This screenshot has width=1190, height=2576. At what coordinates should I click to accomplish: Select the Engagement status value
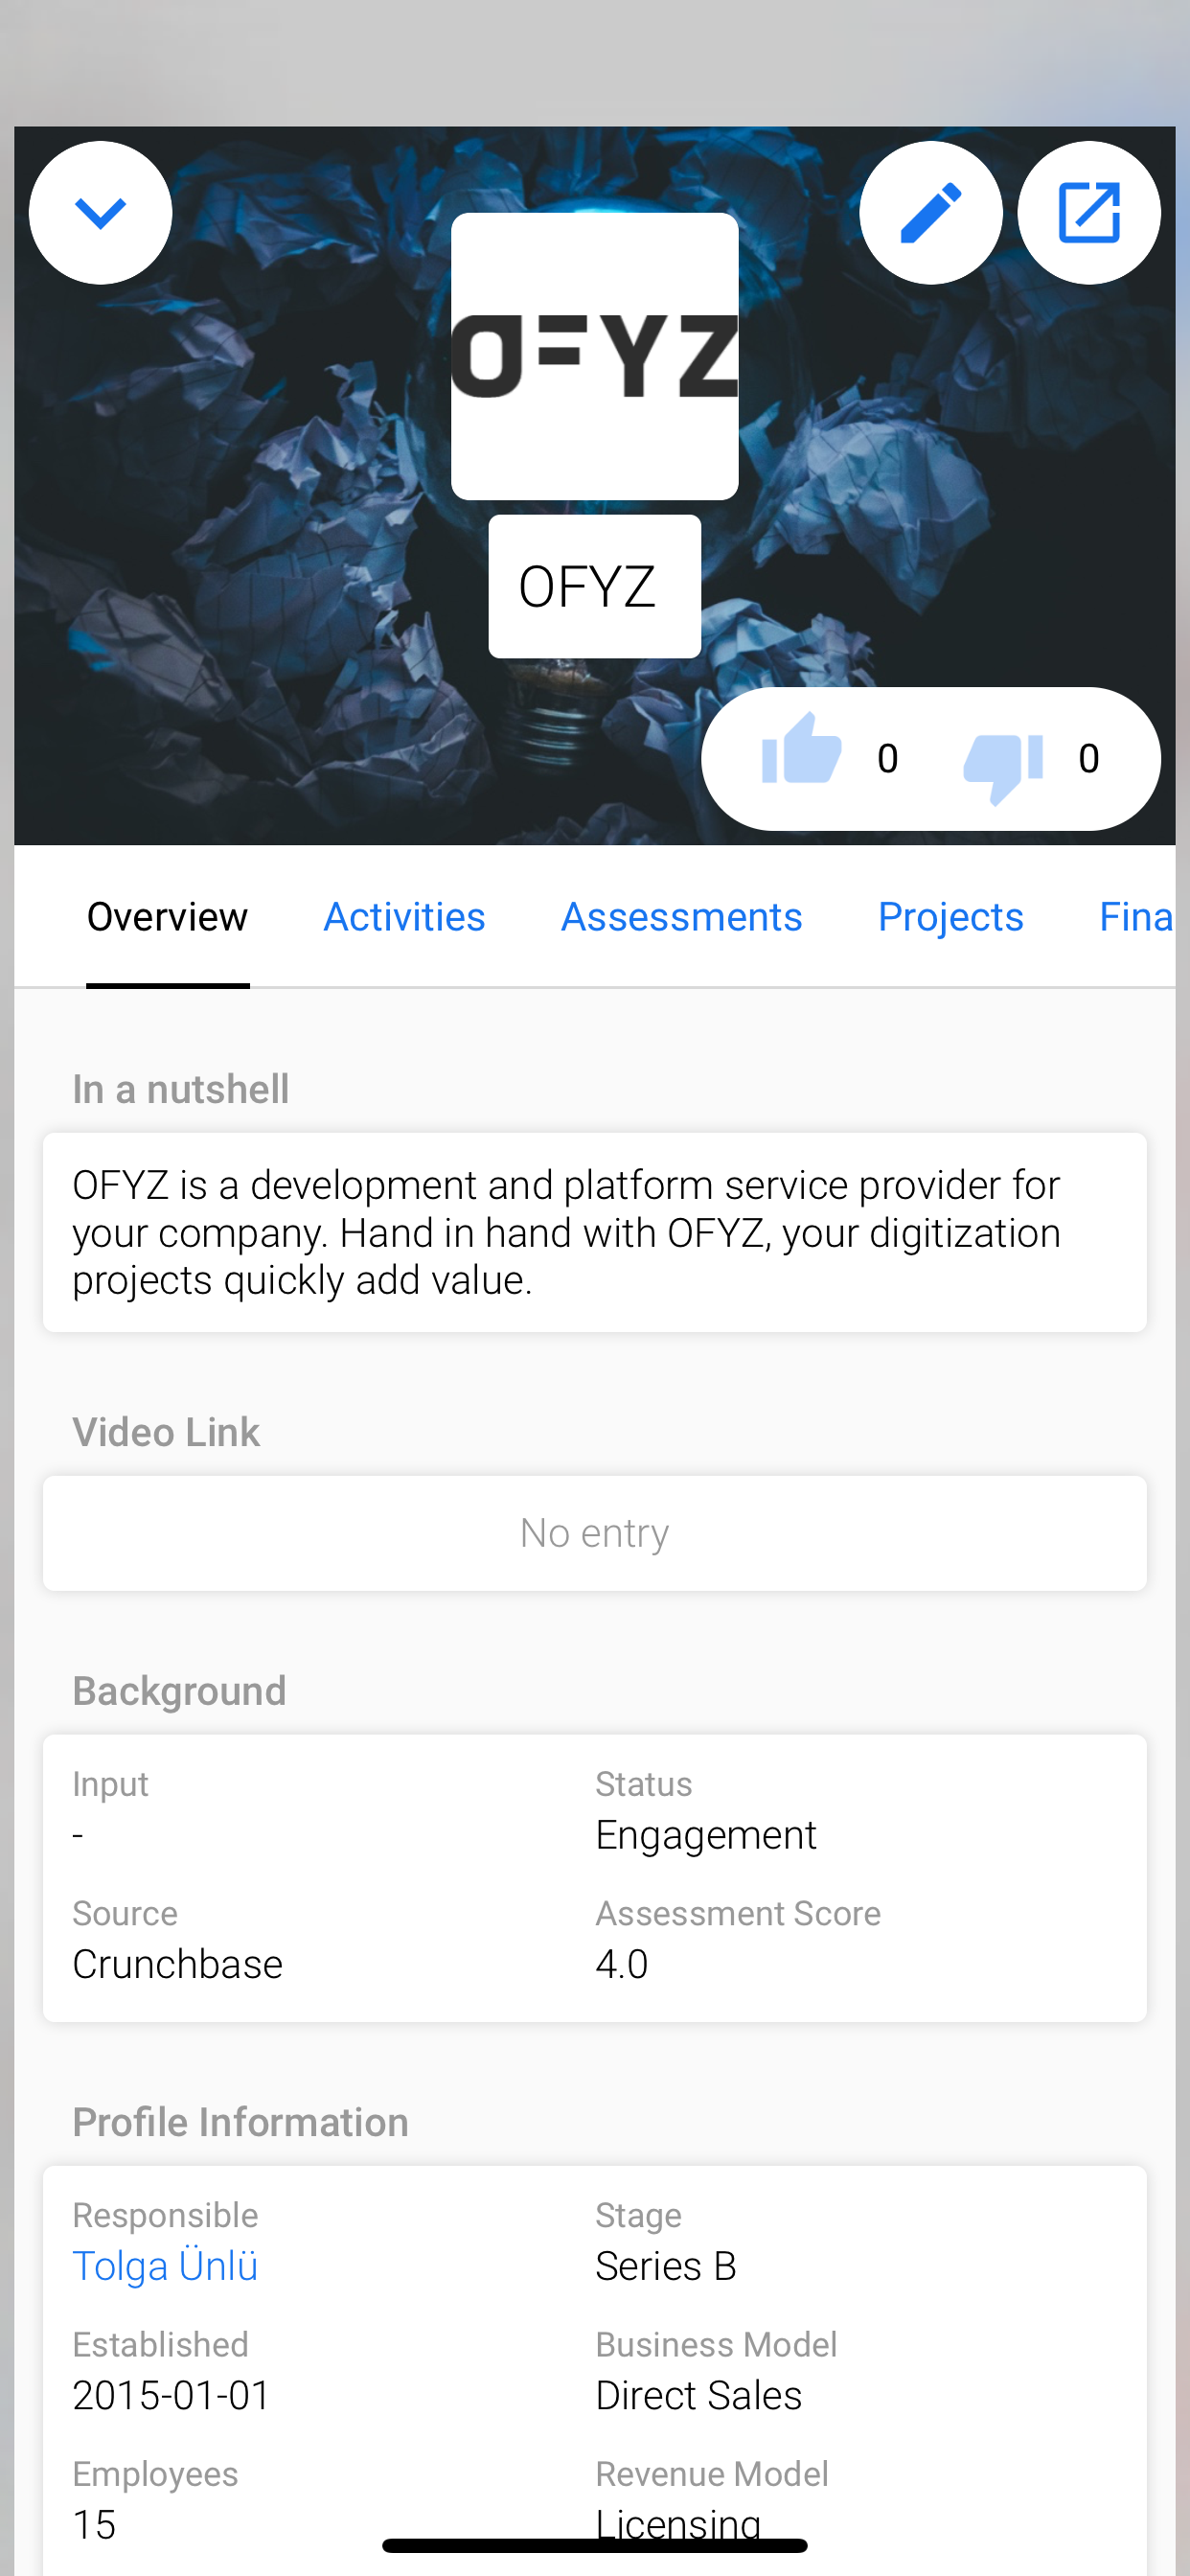(x=706, y=1835)
